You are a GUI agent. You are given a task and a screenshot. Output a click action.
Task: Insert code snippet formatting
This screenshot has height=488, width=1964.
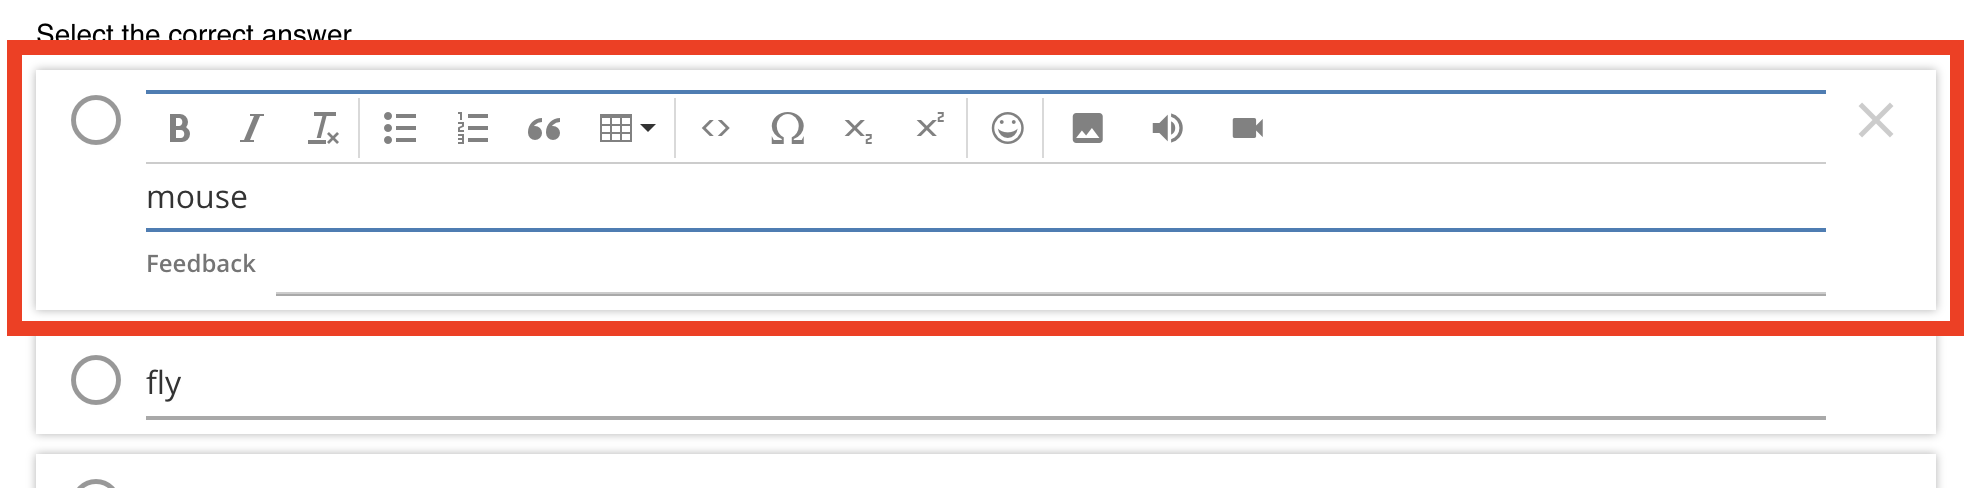click(x=715, y=128)
